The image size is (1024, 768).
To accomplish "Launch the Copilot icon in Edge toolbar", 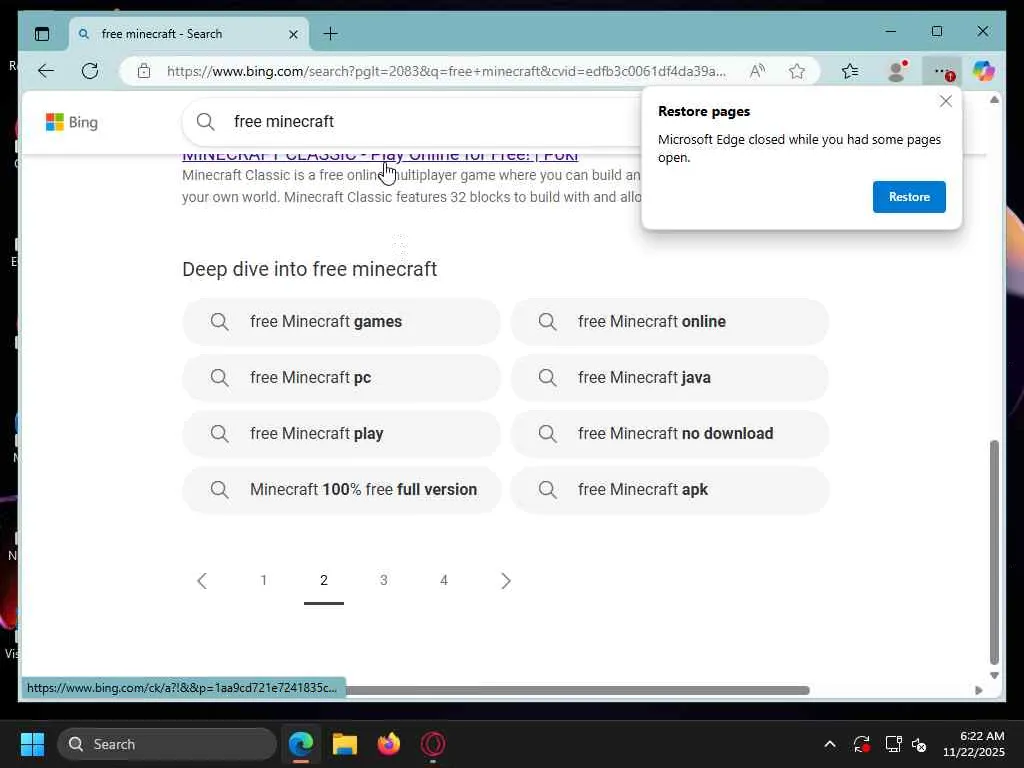I will [984, 71].
